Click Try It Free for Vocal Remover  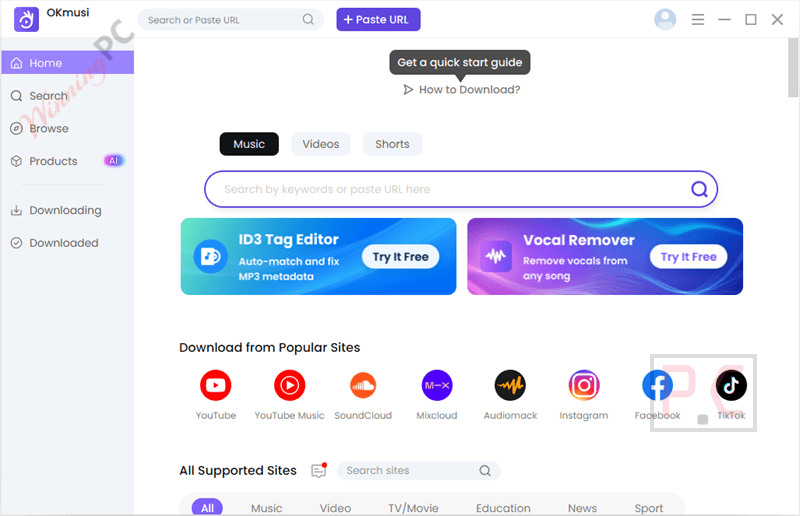pyautogui.click(x=688, y=257)
